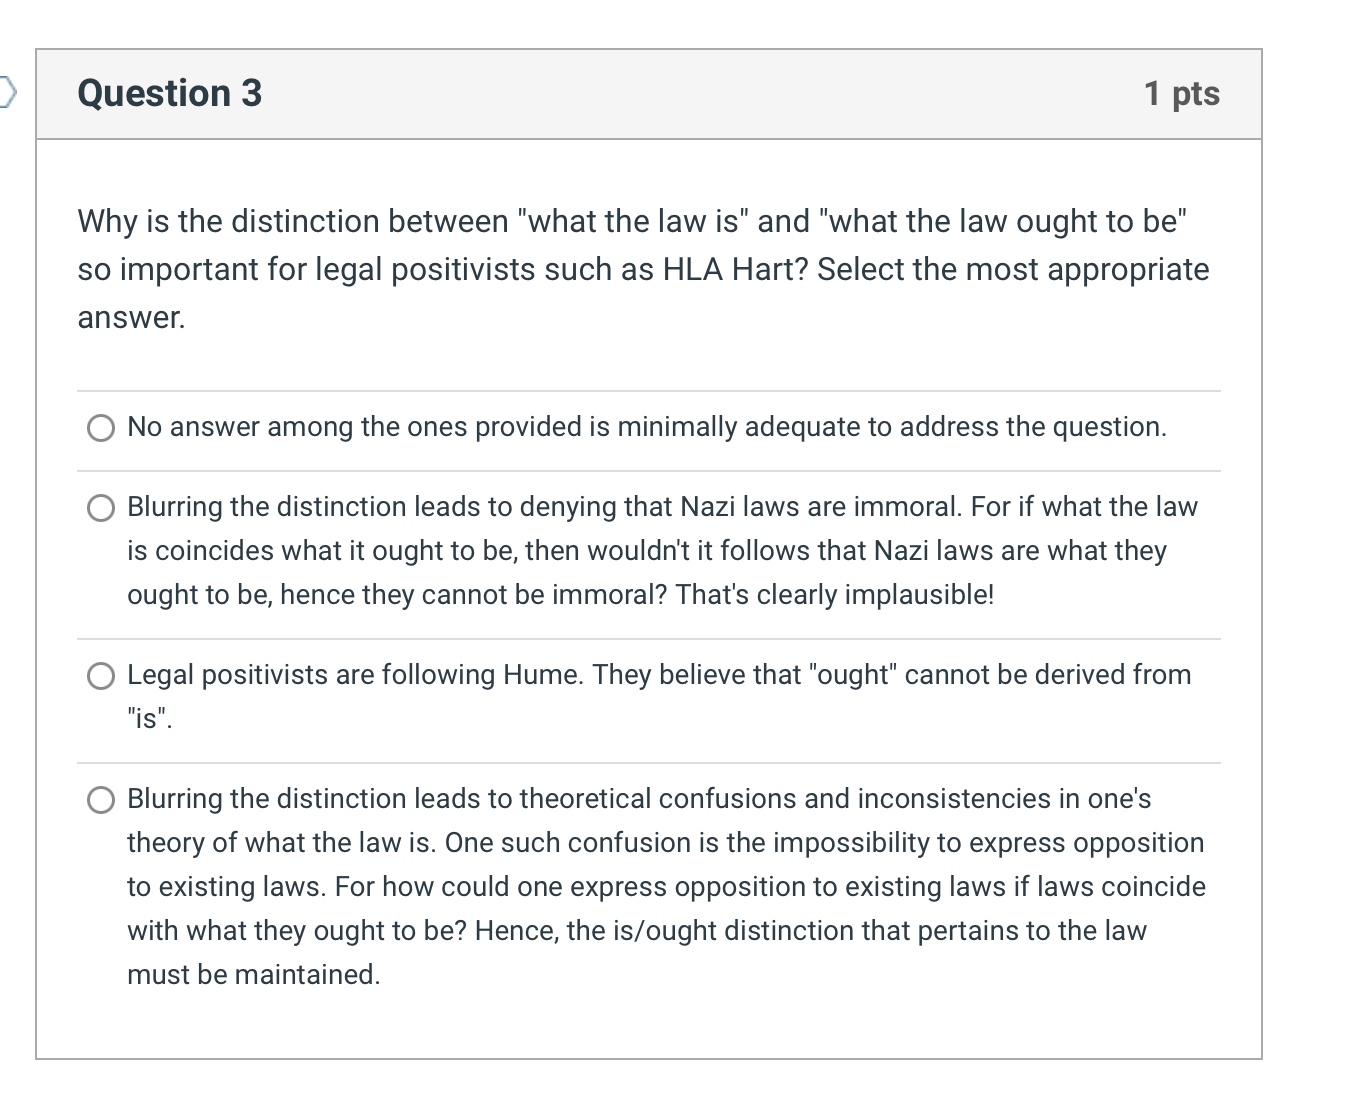The height and width of the screenshot is (1094, 1360).
Task: Click the phrase "ought cannot be derived from is"
Action: (1000, 674)
